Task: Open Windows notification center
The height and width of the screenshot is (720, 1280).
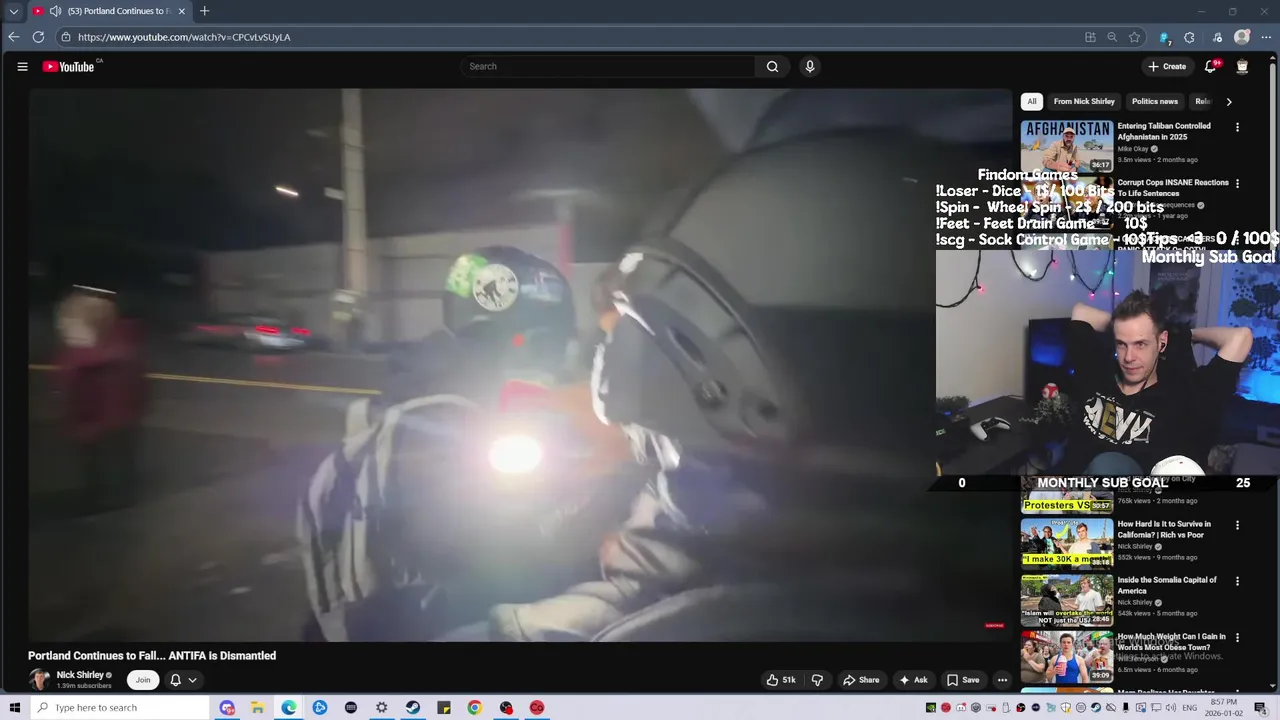Action: pos(1260,708)
